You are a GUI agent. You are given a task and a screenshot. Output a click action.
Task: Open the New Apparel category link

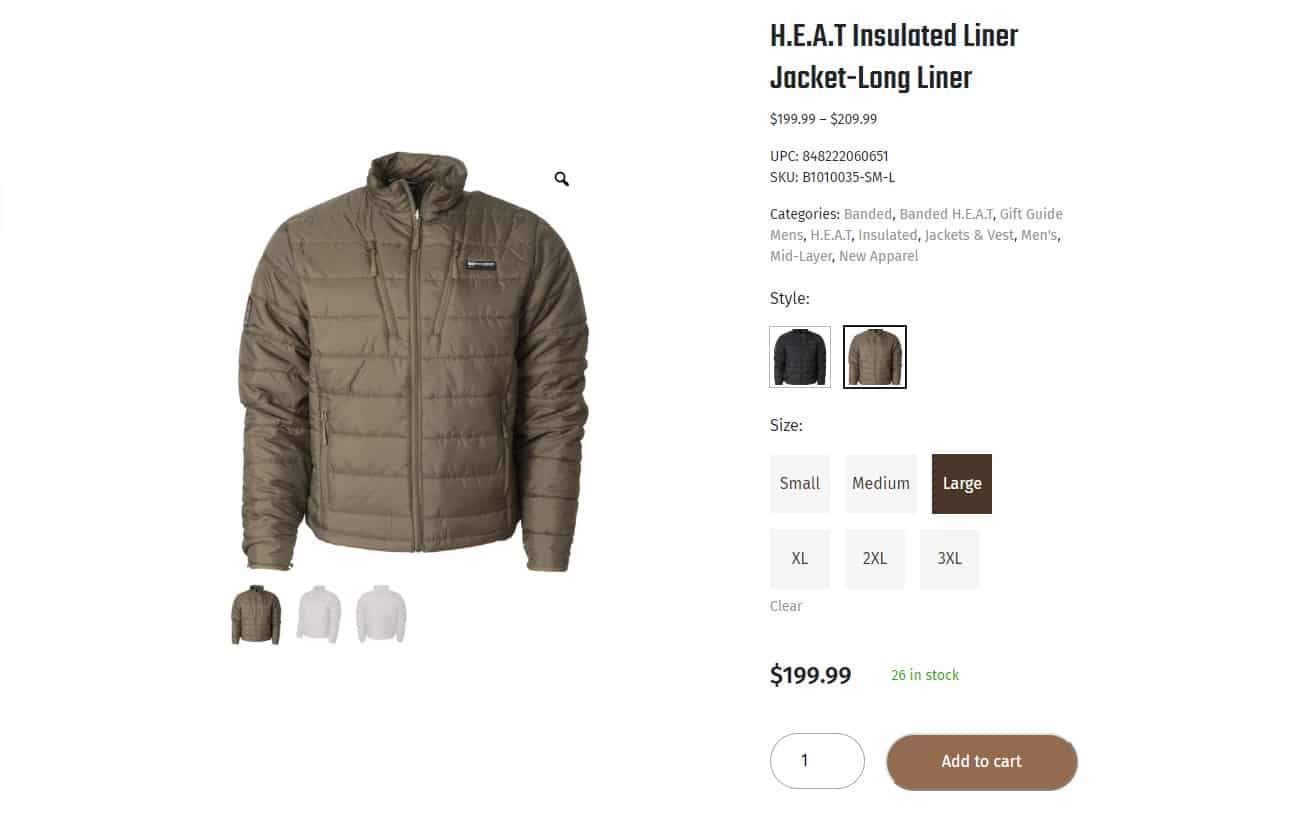point(878,256)
